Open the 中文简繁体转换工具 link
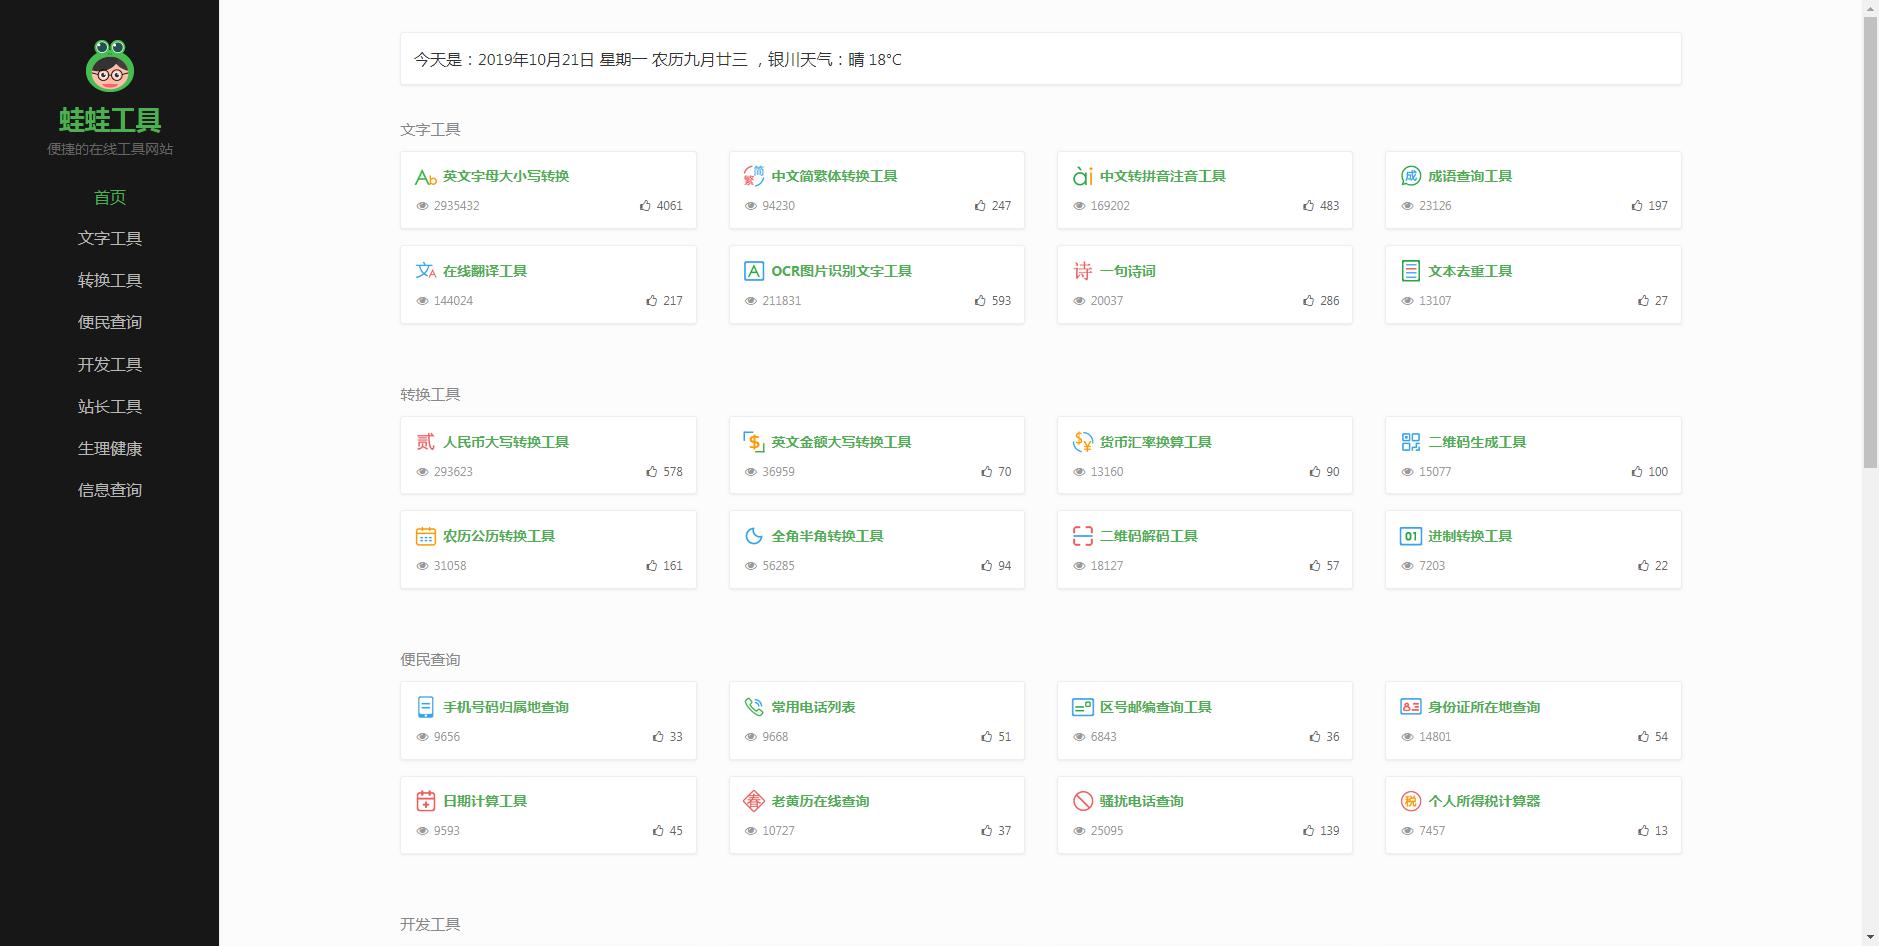Screen dimensions: 1879x946 (x=834, y=176)
